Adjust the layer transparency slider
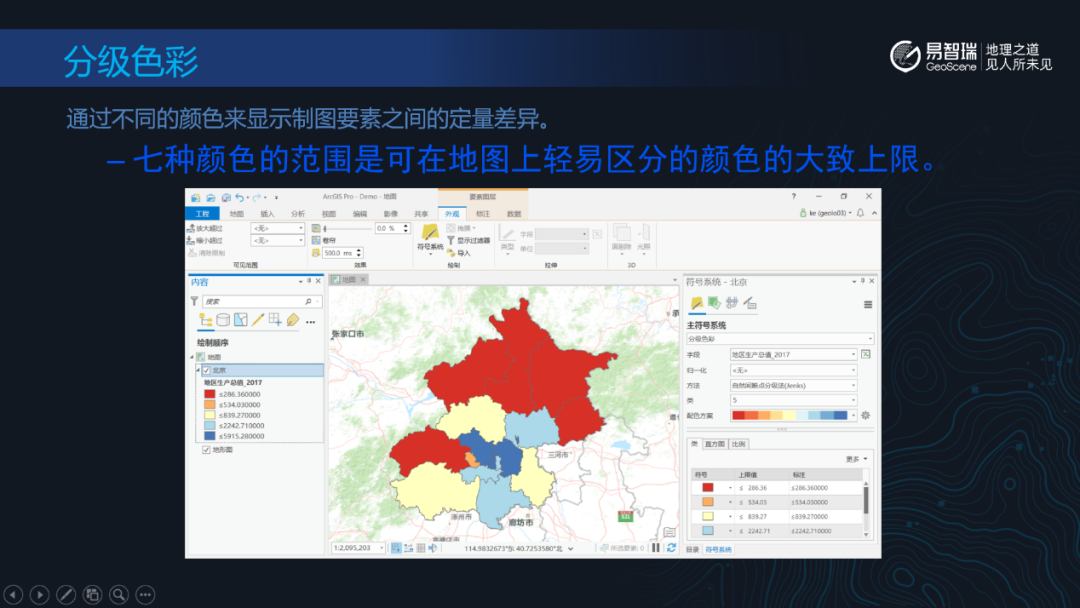 pyautogui.click(x=346, y=229)
